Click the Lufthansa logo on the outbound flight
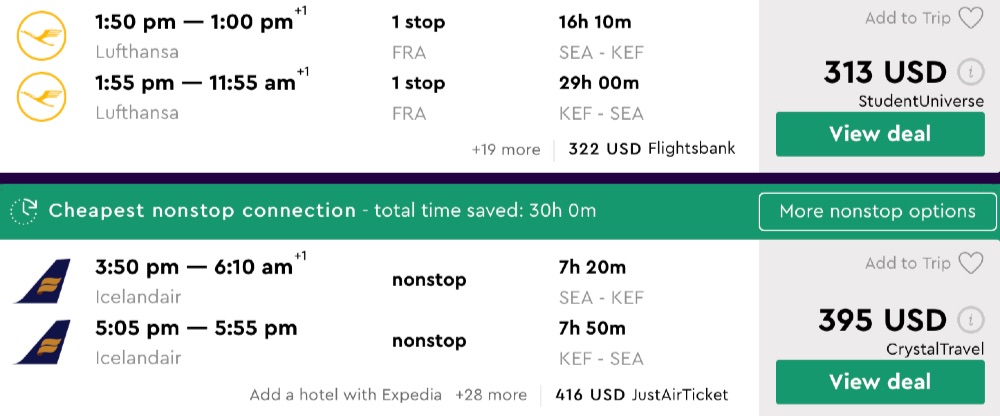Image resolution: width=1000 pixels, height=416 pixels. pos(40,37)
